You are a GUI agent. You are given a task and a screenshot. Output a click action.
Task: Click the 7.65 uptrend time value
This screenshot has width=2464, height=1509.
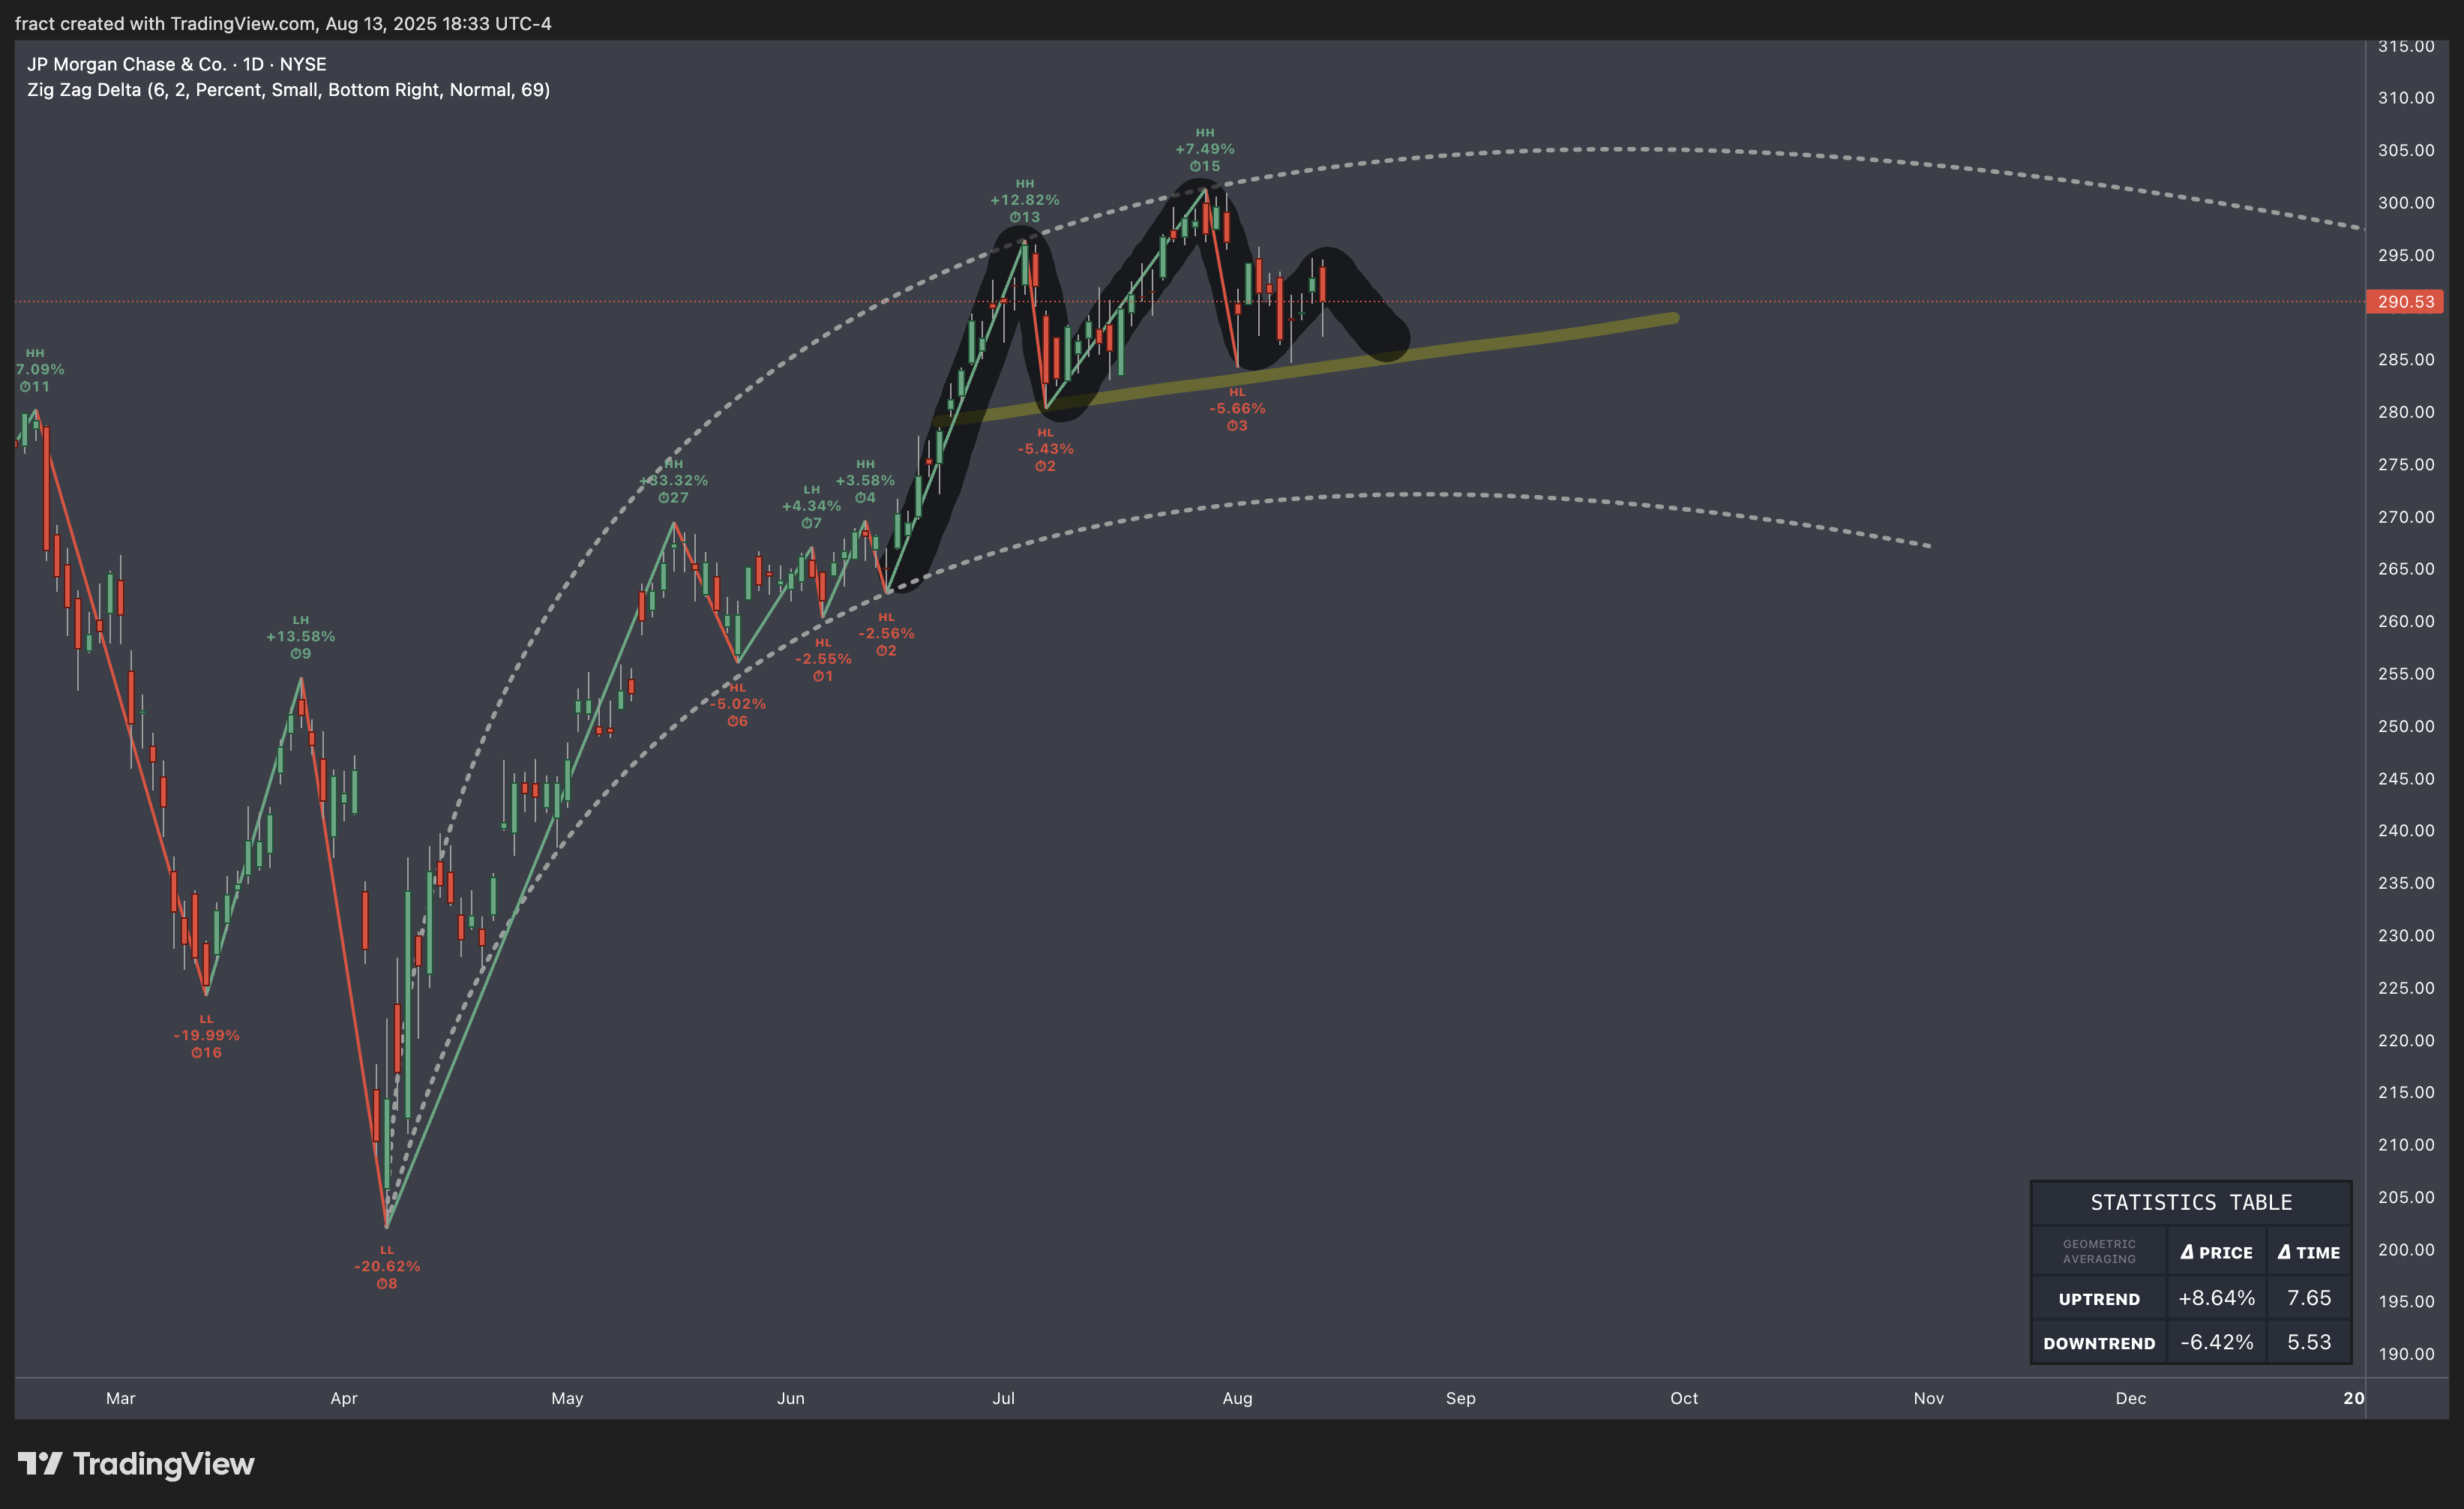click(x=2309, y=1298)
